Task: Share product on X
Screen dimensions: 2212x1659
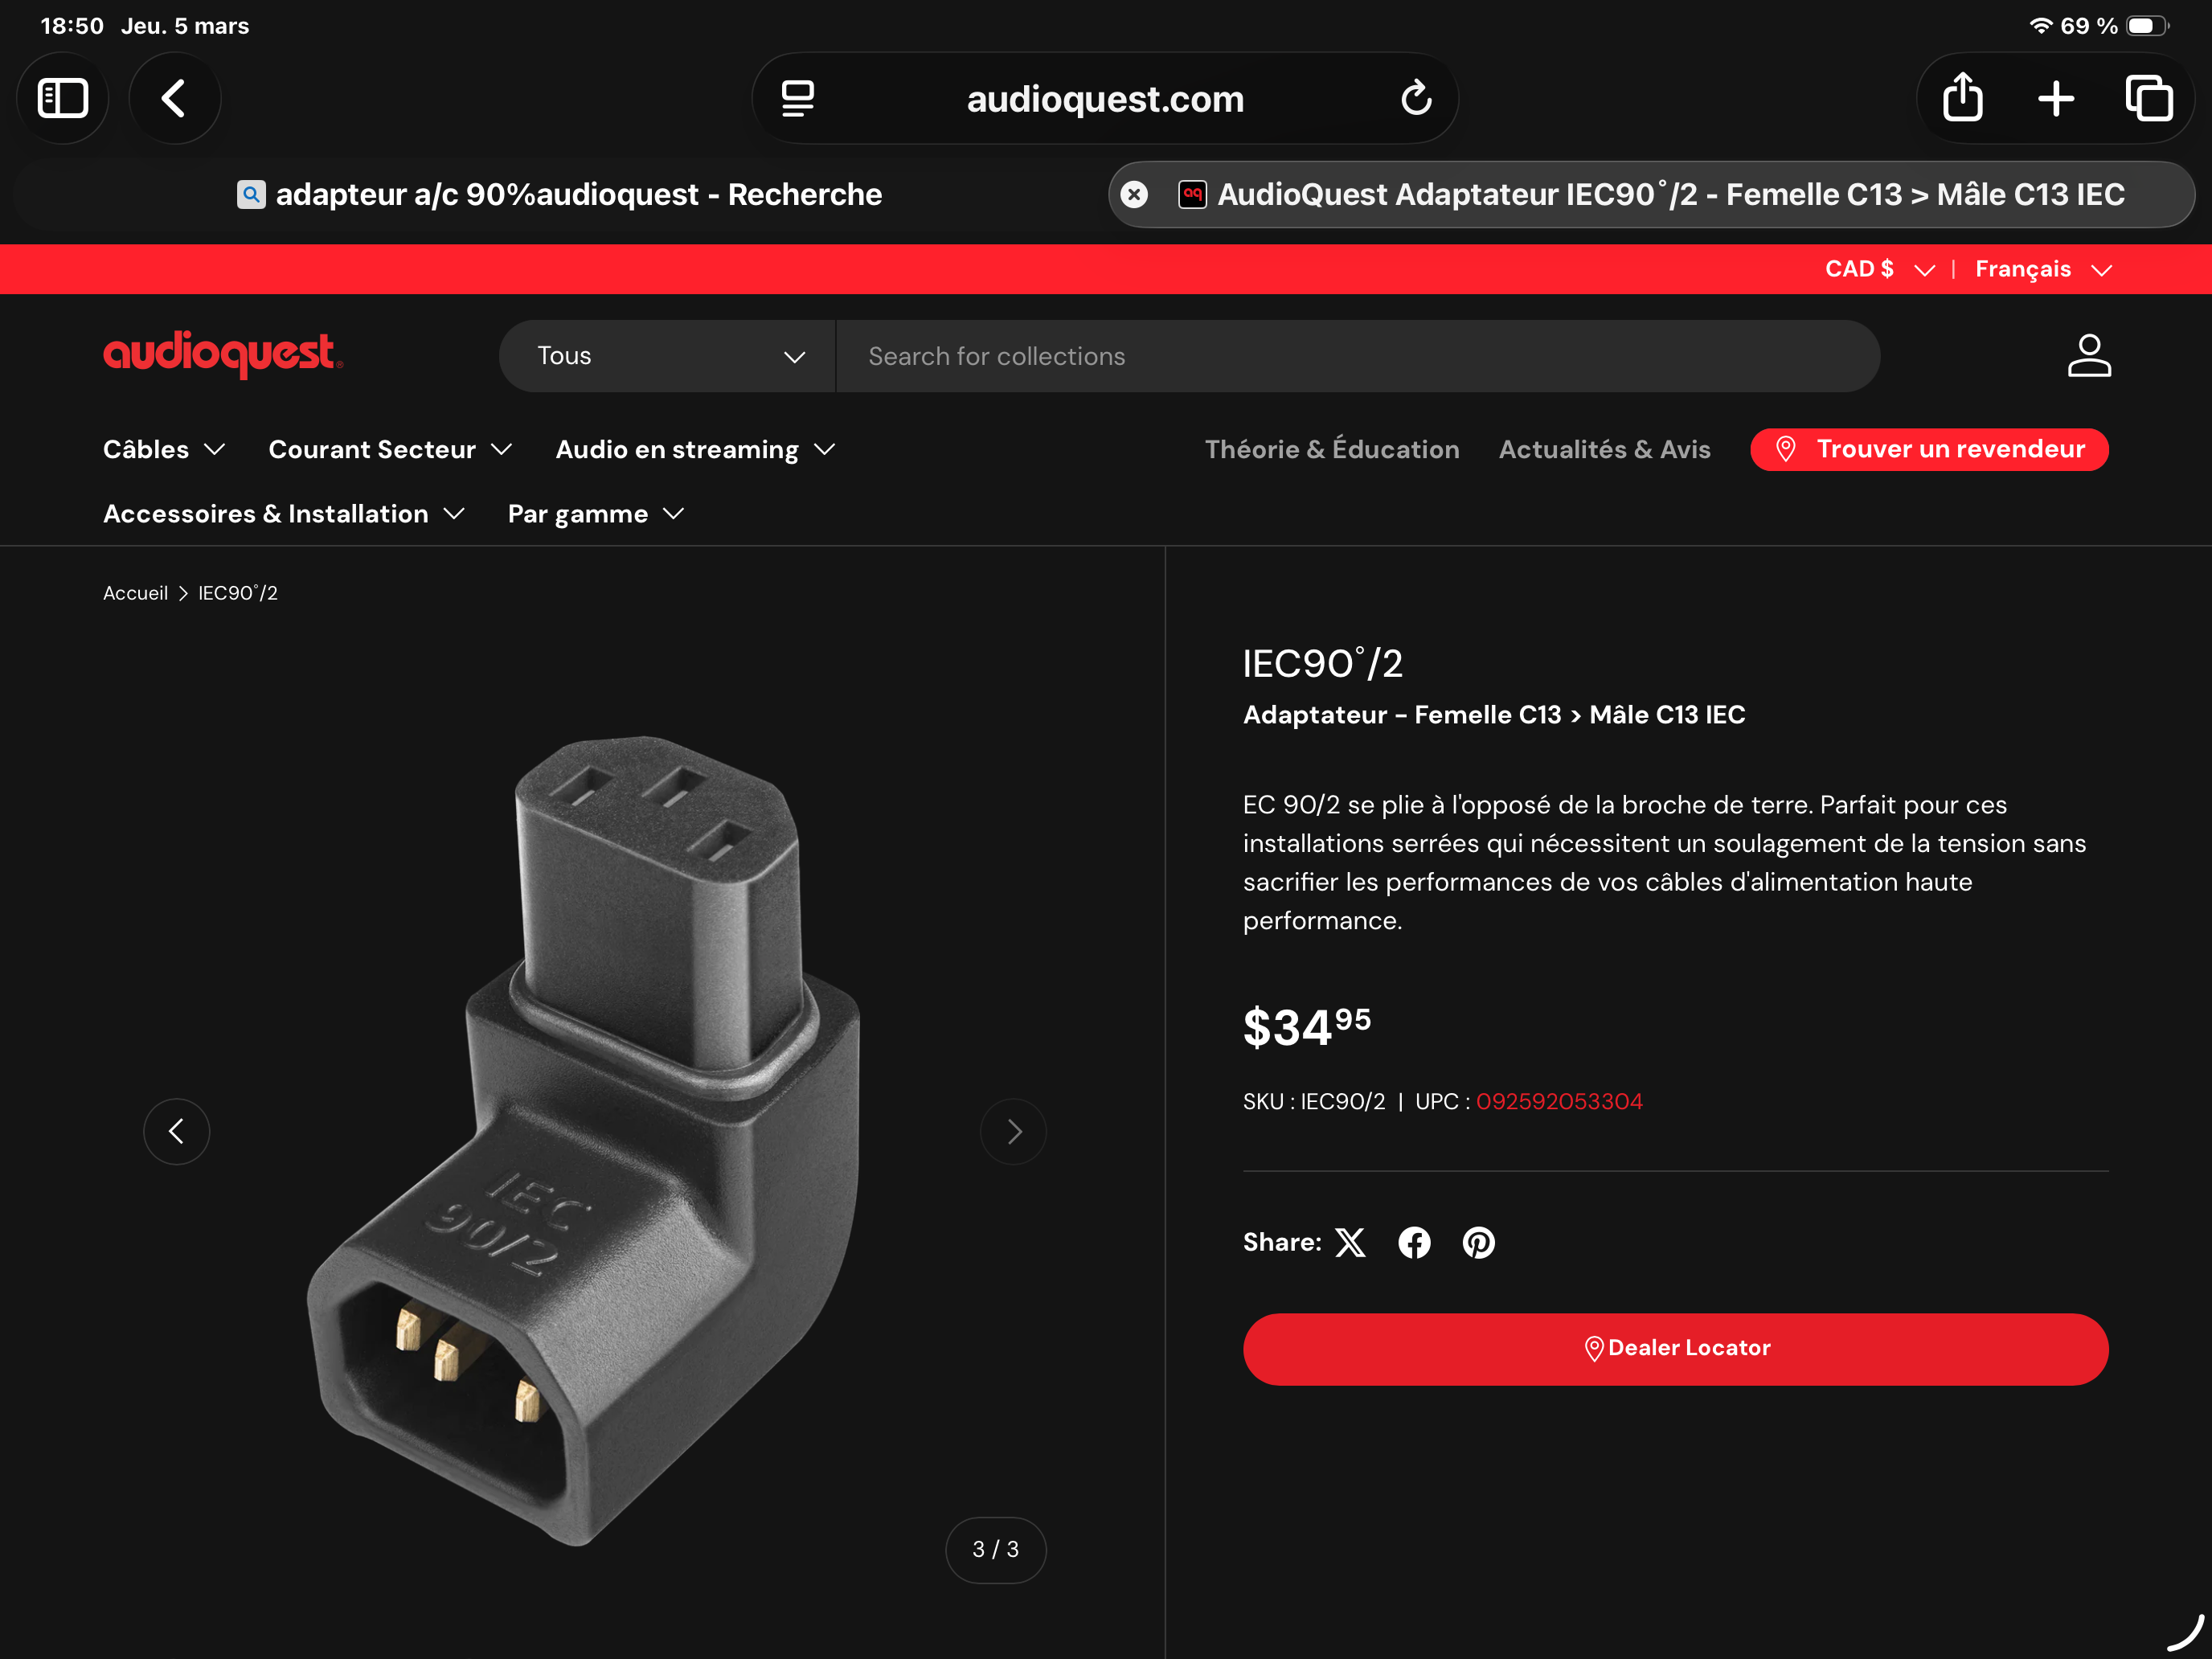Action: point(1350,1243)
